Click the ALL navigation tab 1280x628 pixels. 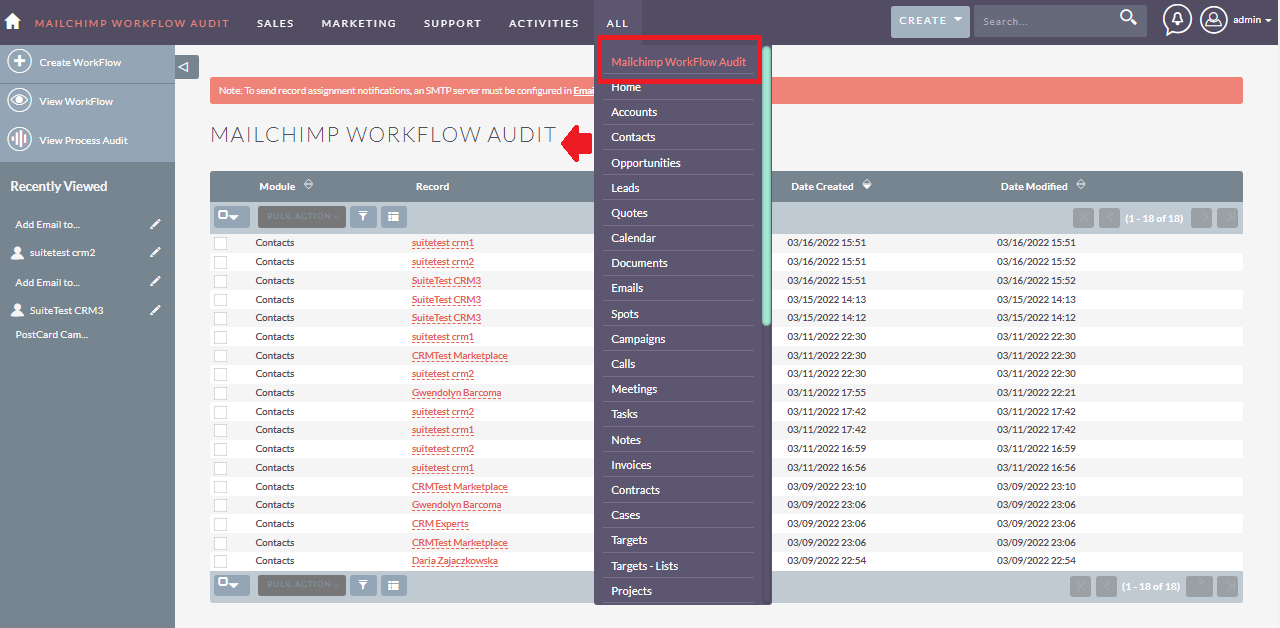tap(617, 23)
